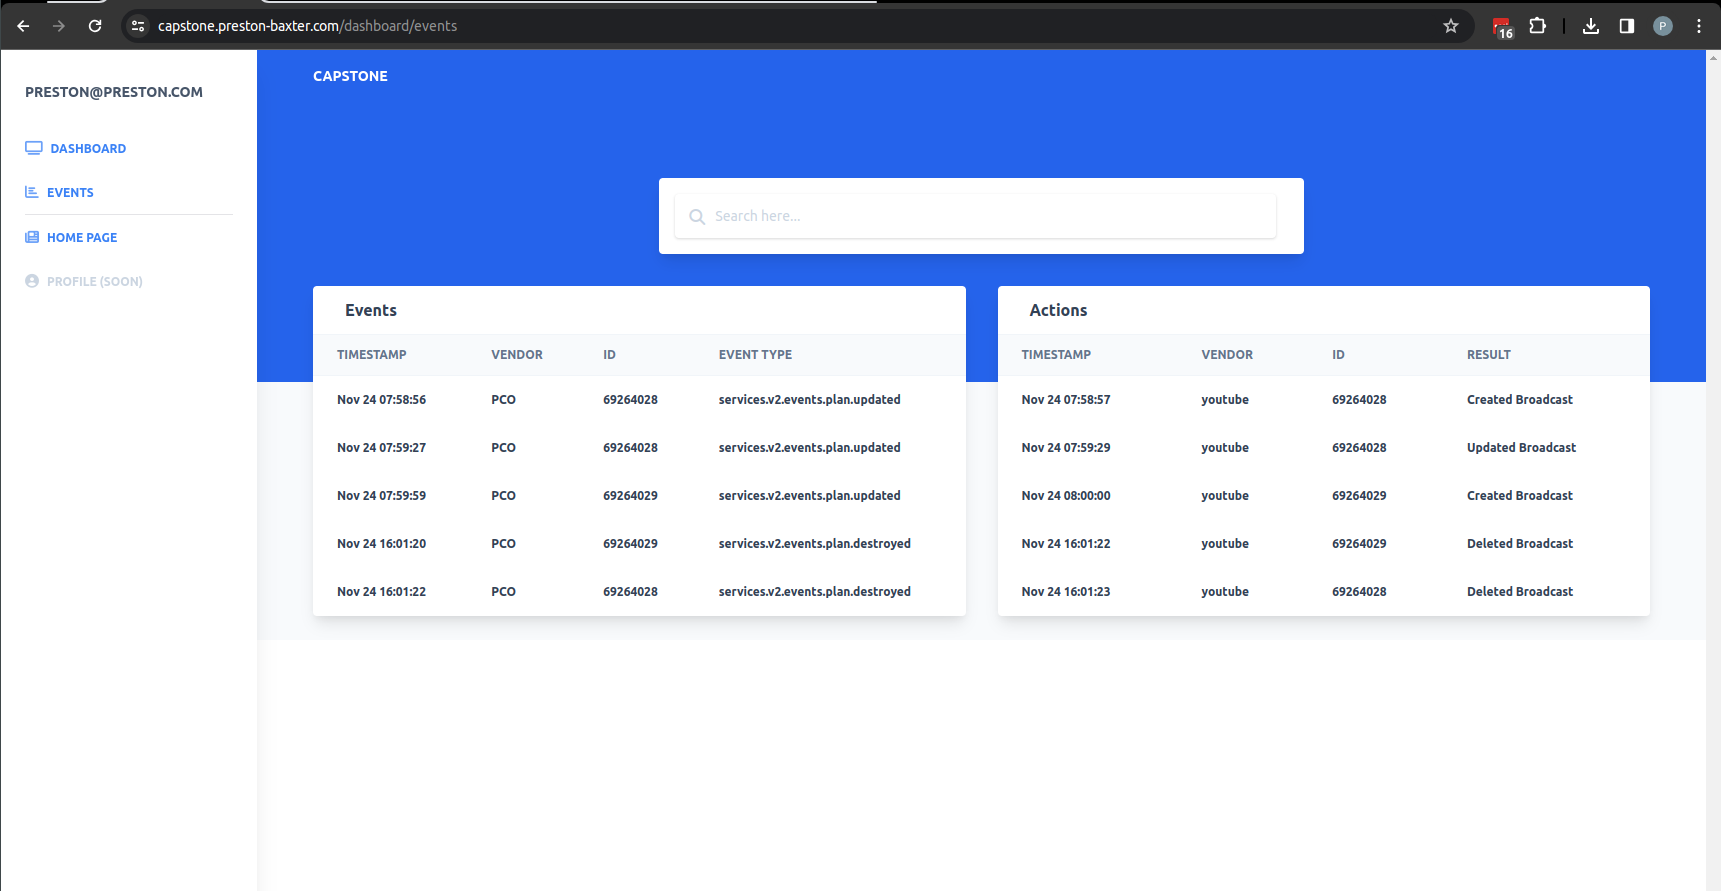This screenshot has height=891, width=1721.
Task: Click the Dashboard monitor icon in sidebar
Action: click(x=34, y=148)
